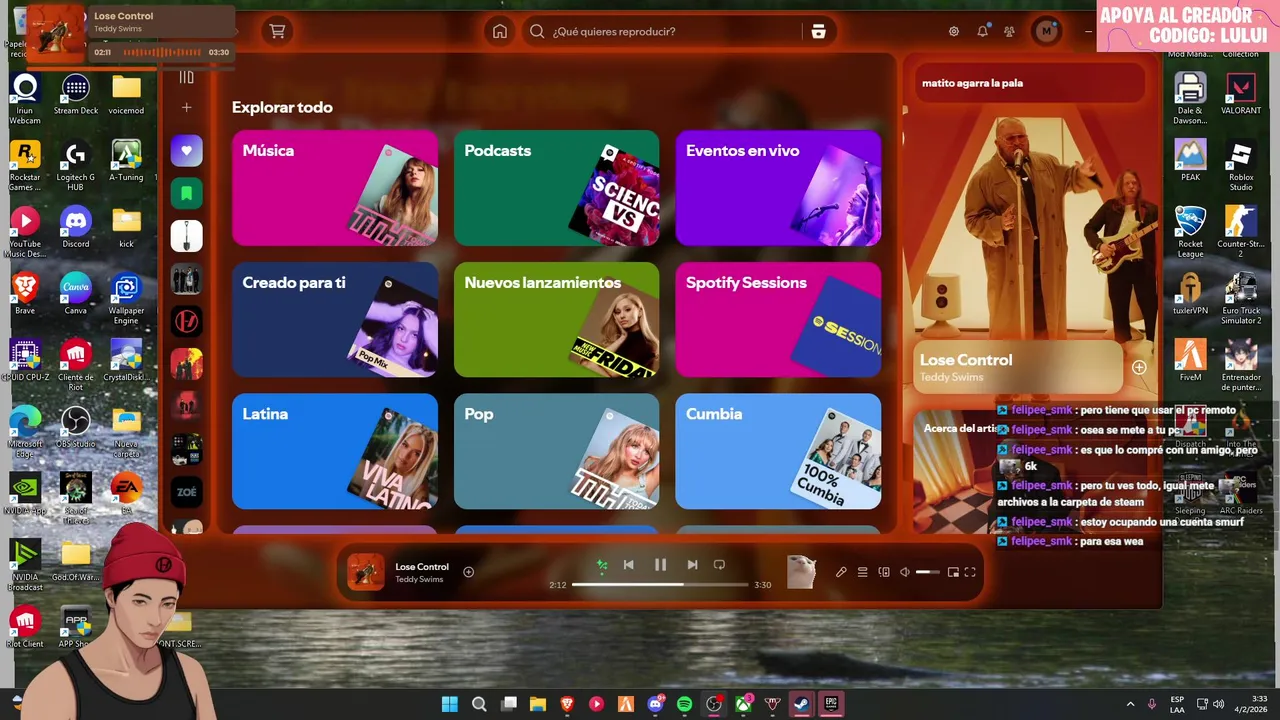Create playlist with sidebar plus icon
Screen dimensions: 1280x720
click(186, 107)
